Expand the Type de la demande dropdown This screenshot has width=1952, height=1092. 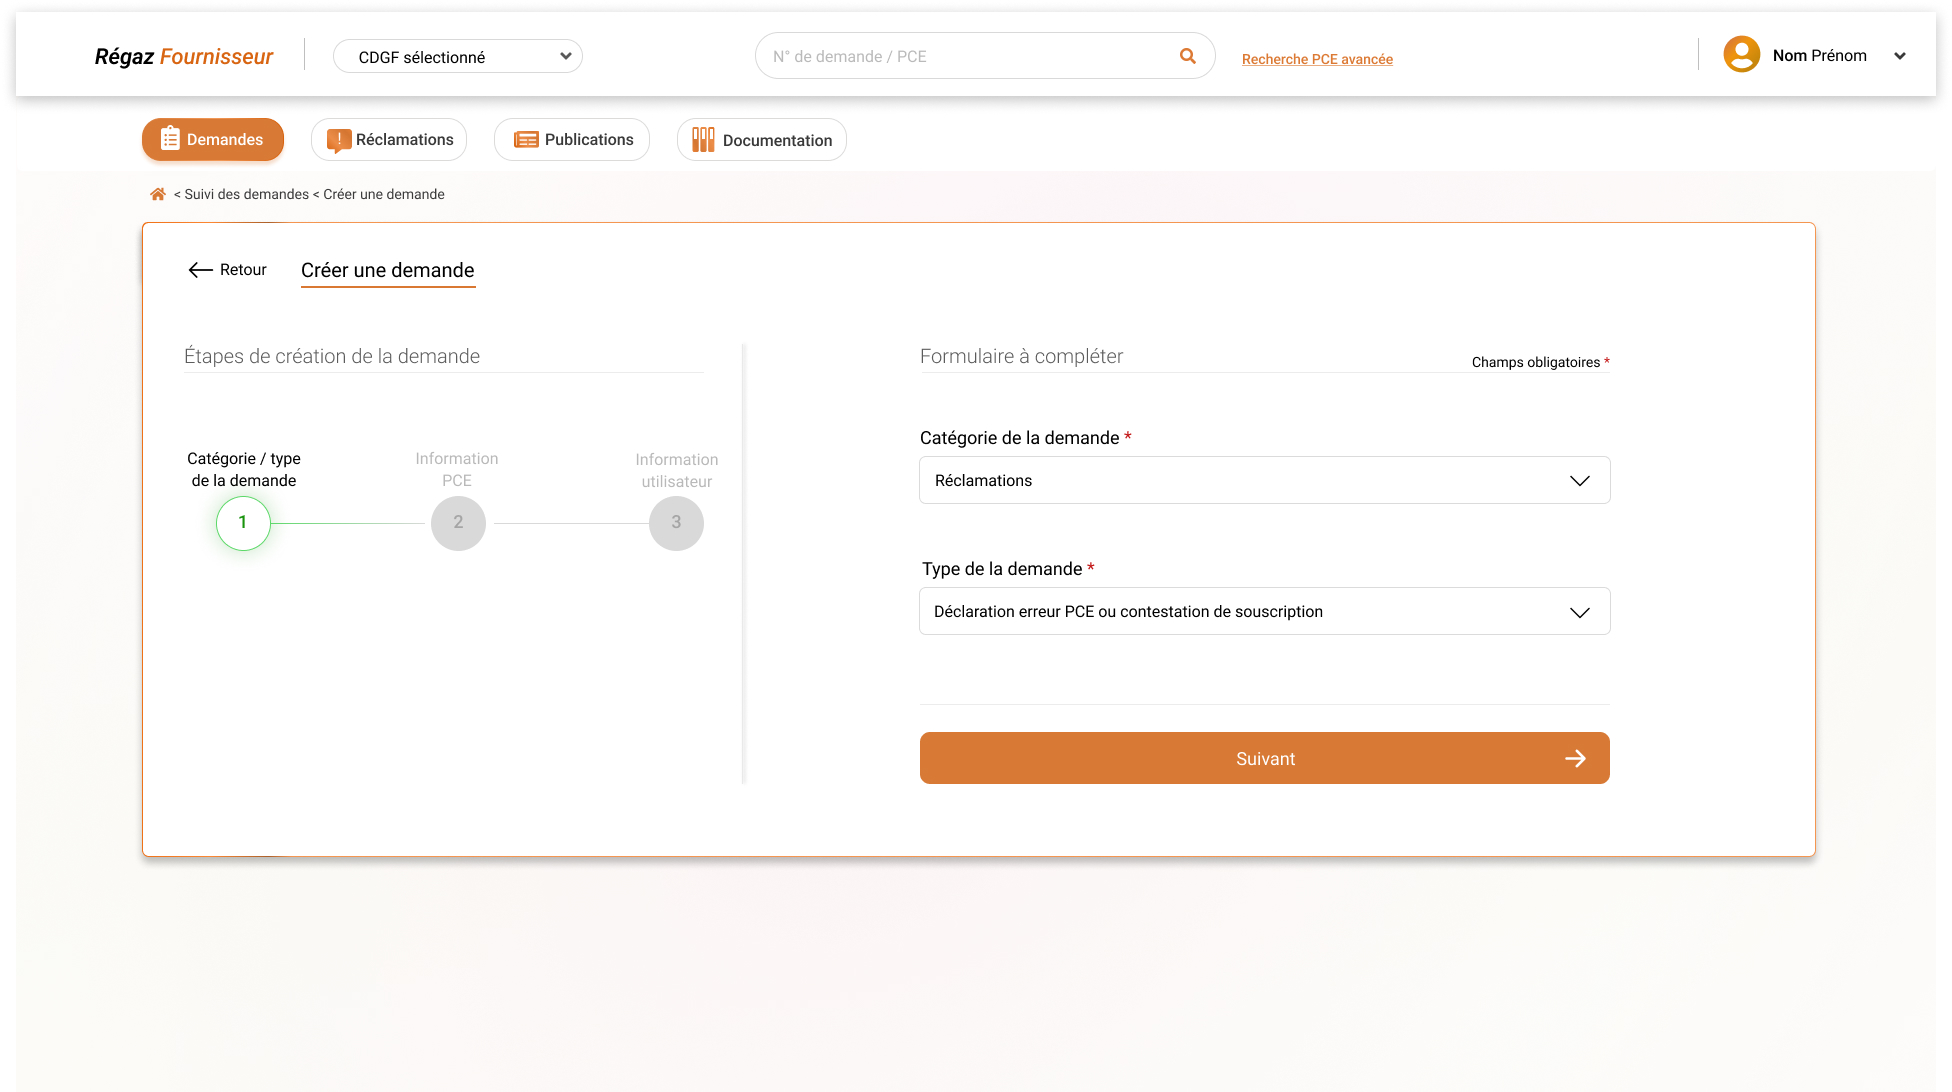click(1264, 611)
